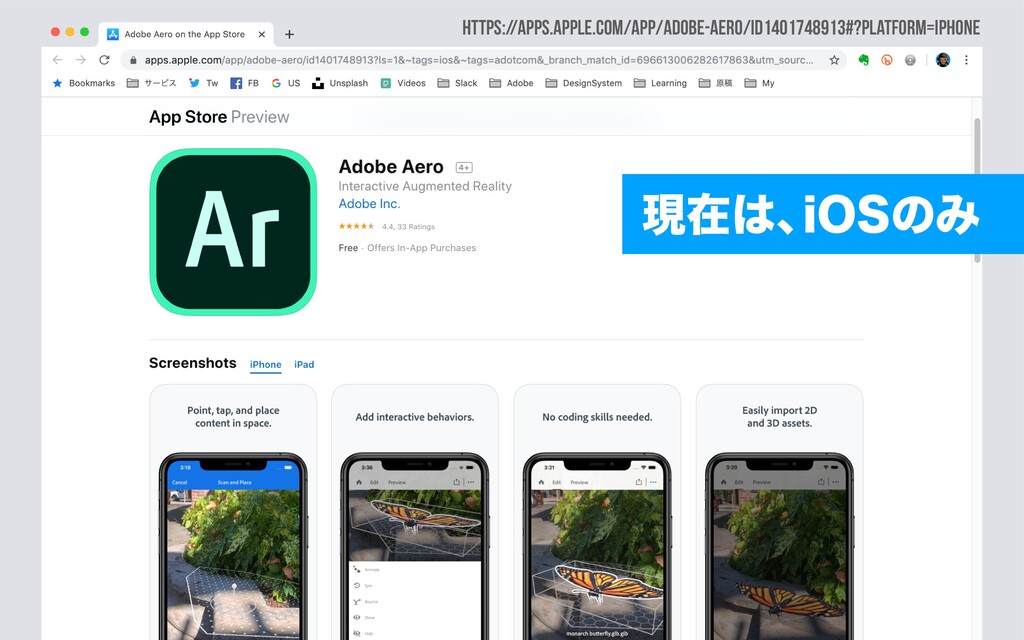Open the Bookmarks star shortcut
This screenshot has width=1024, height=640.
84,83
